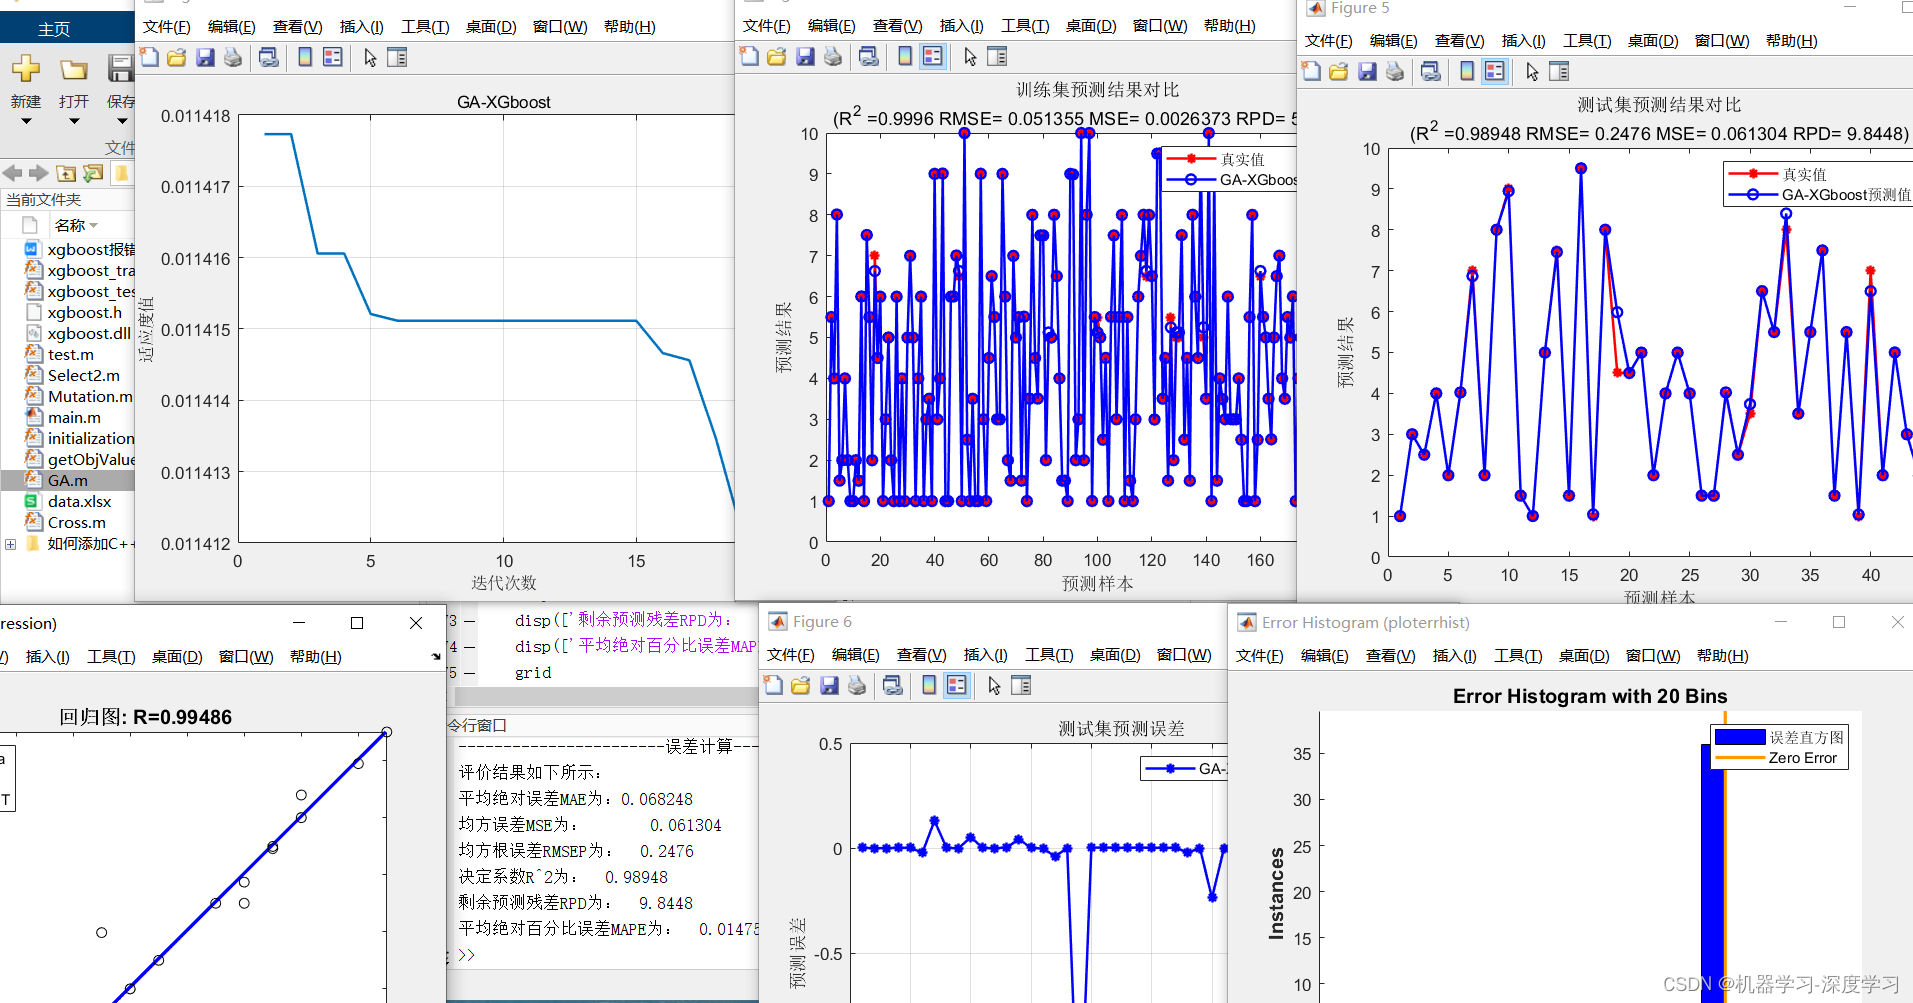Open Property Inspector in Figure 6
The height and width of the screenshot is (1003, 1913).
tap(1021, 685)
